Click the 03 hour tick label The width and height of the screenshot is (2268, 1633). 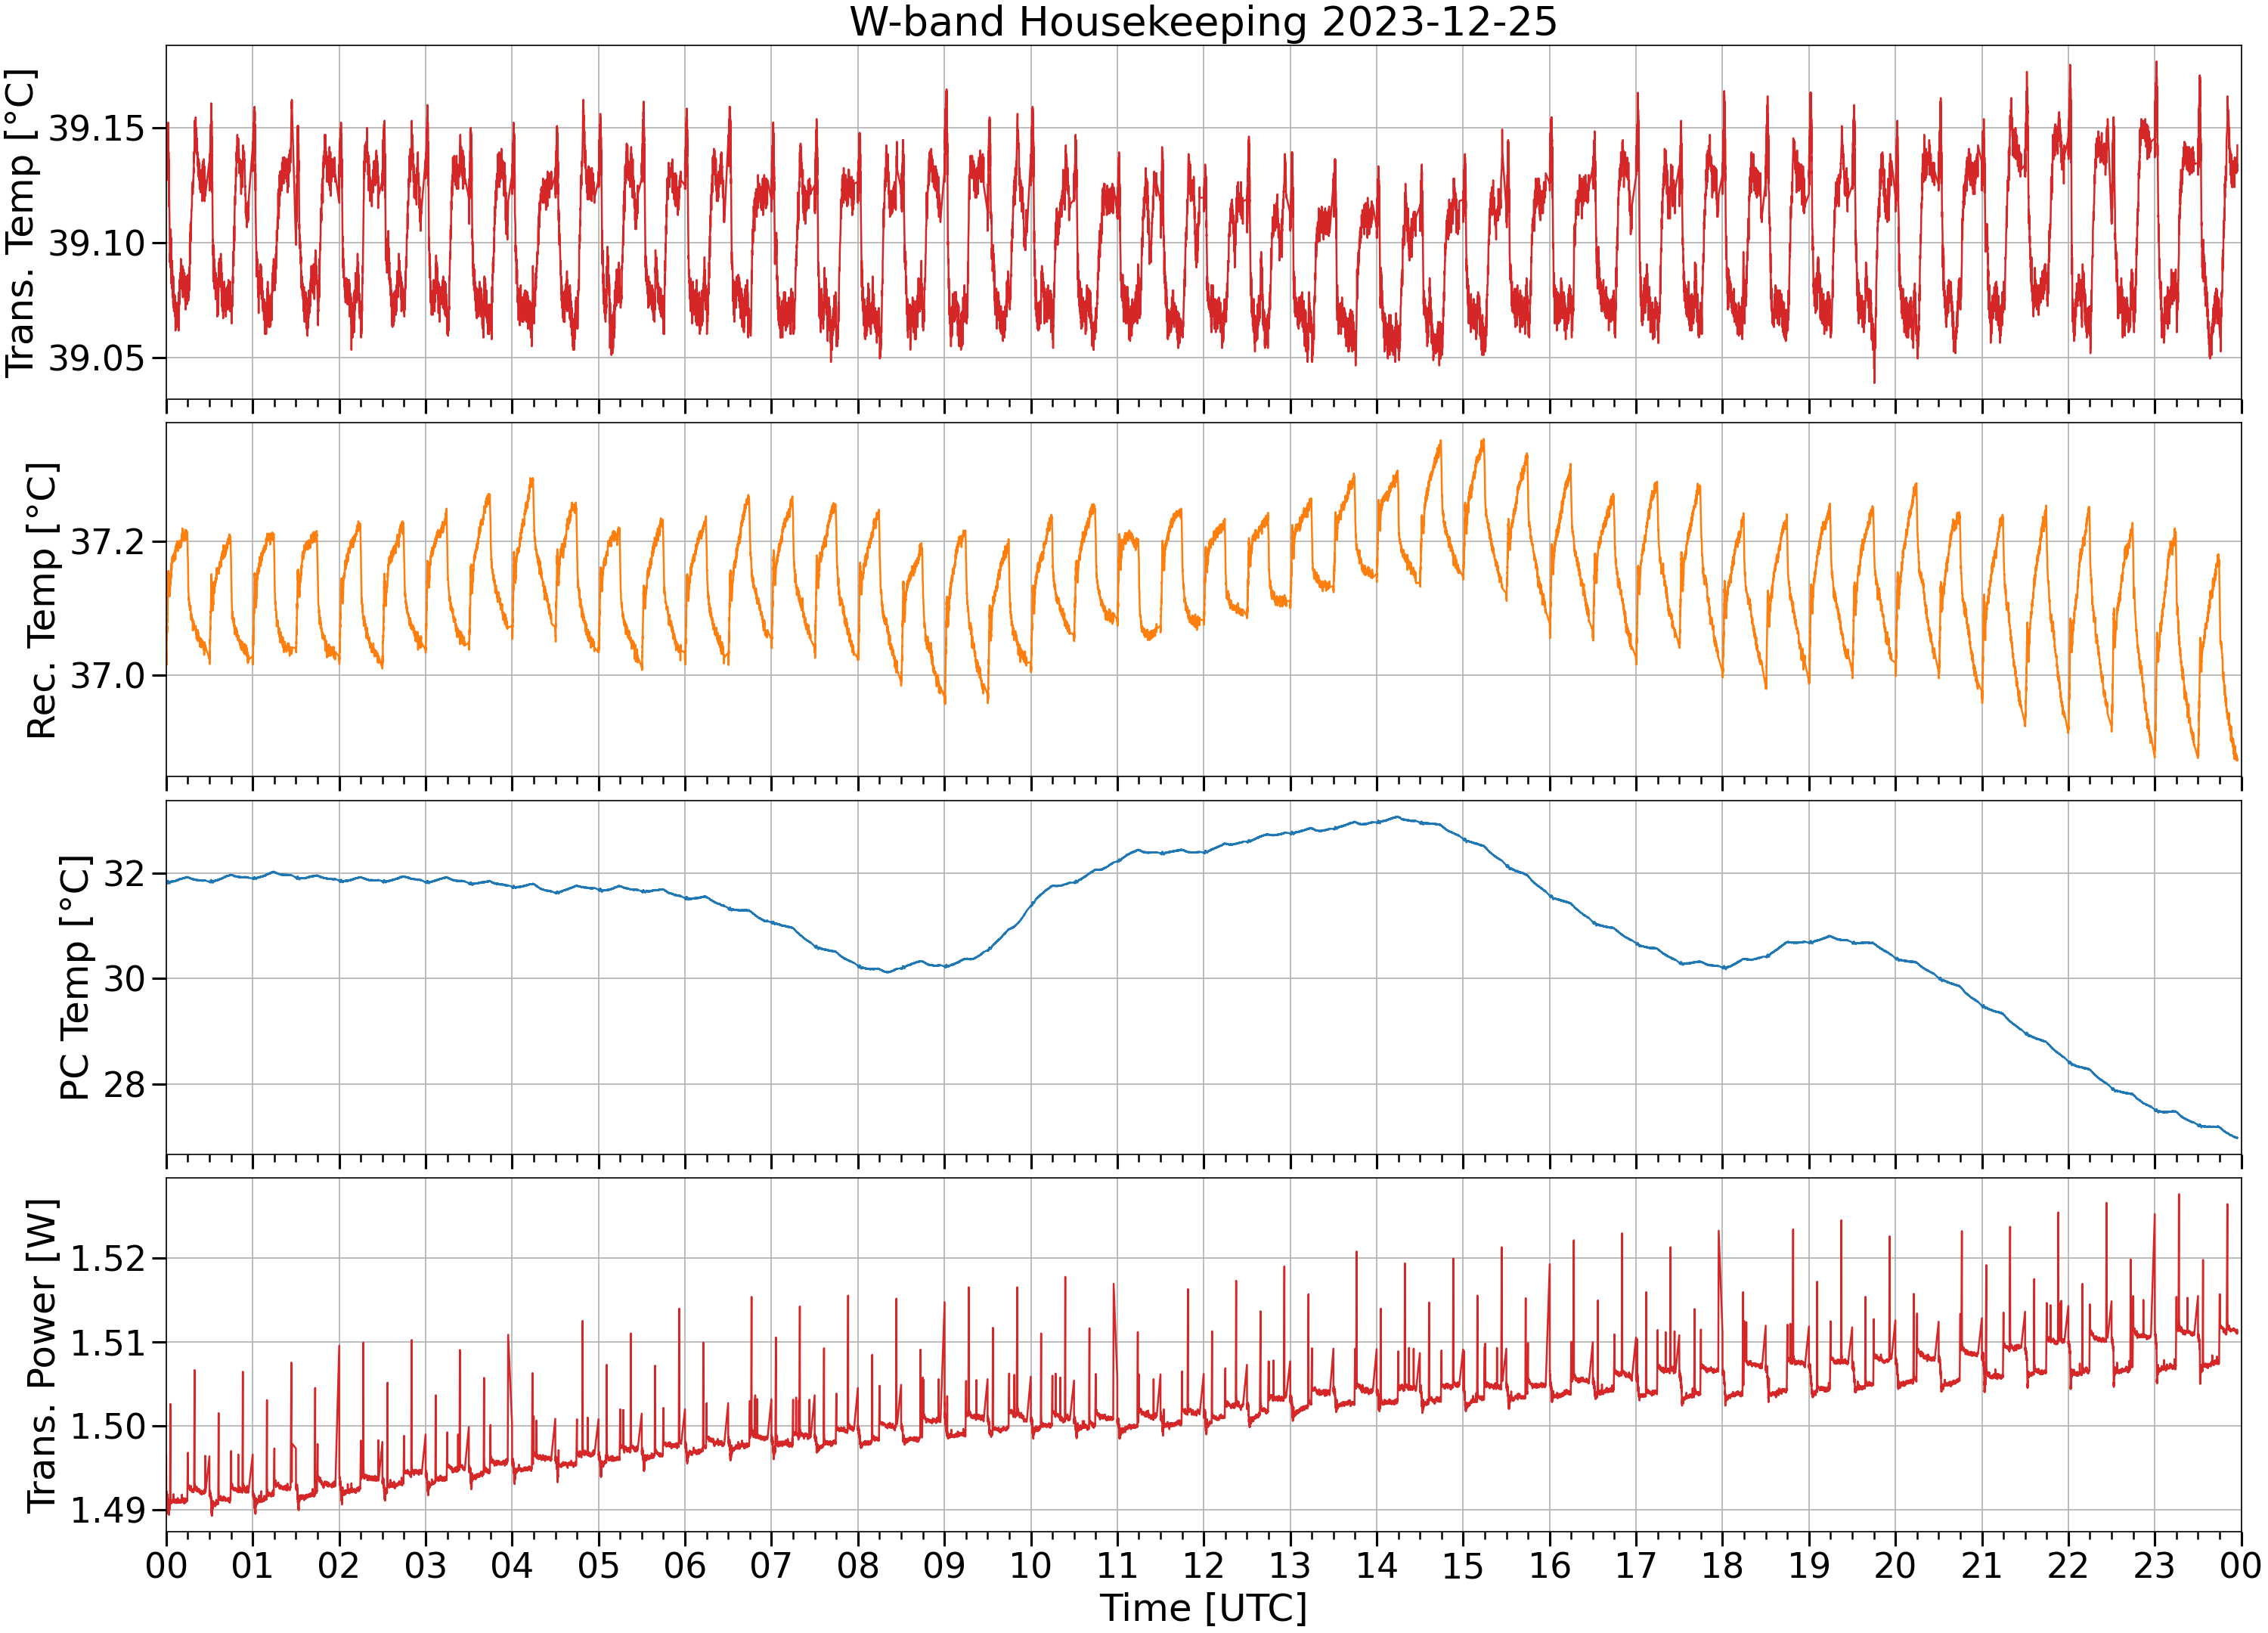click(x=425, y=1564)
